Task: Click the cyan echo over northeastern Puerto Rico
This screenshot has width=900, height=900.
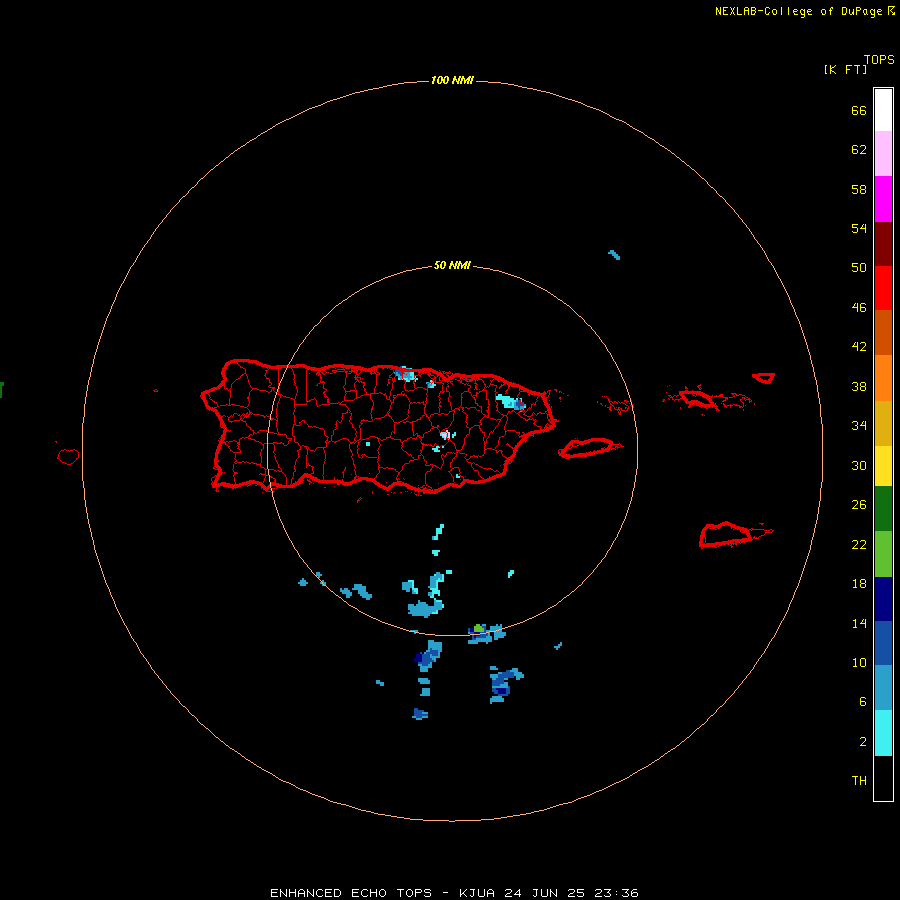Action: [x=510, y=400]
